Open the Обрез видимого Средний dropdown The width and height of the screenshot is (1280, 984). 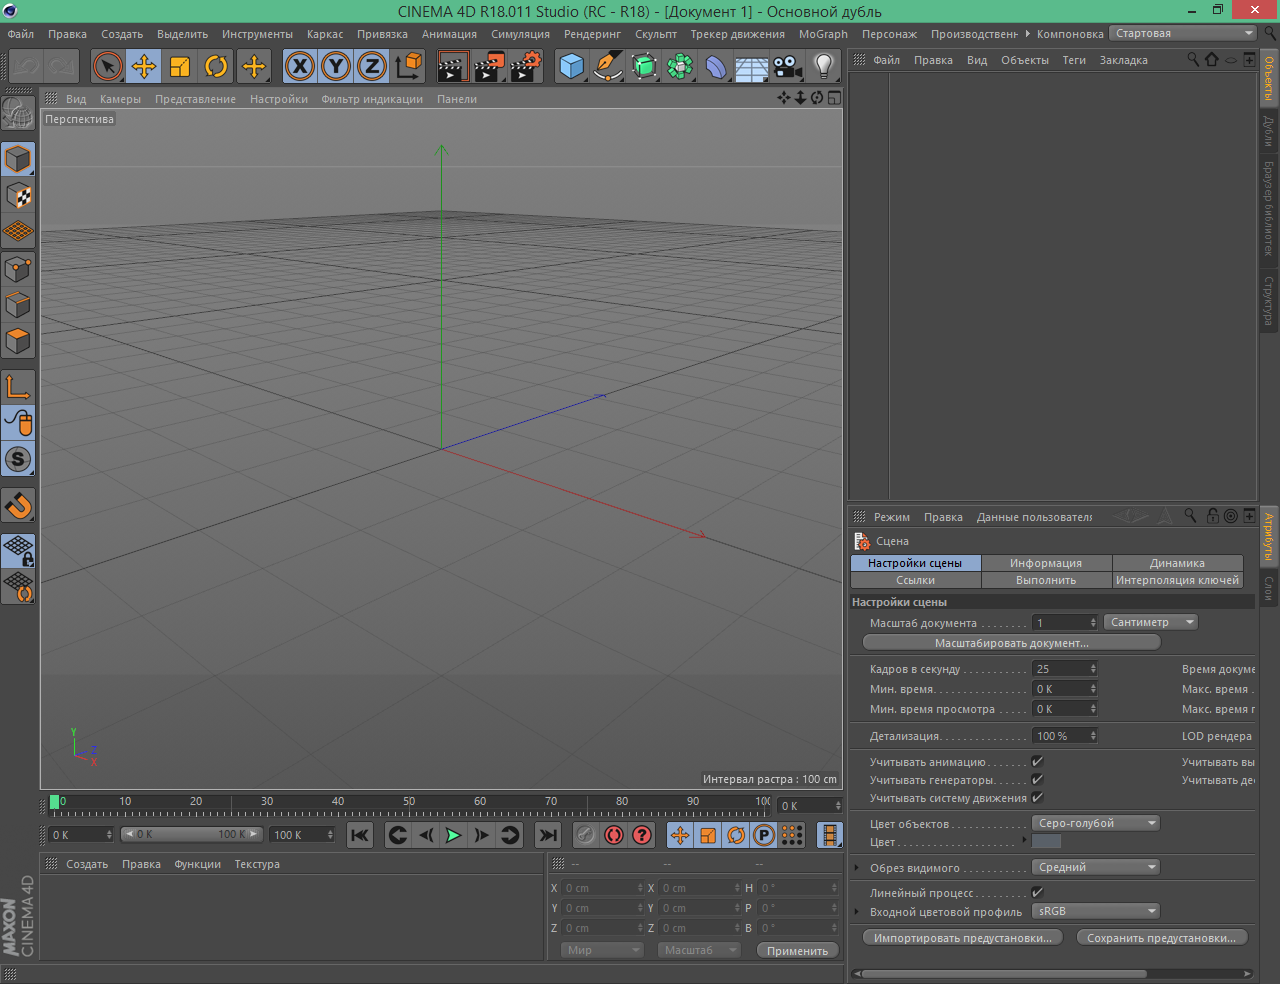tap(1096, 867)
